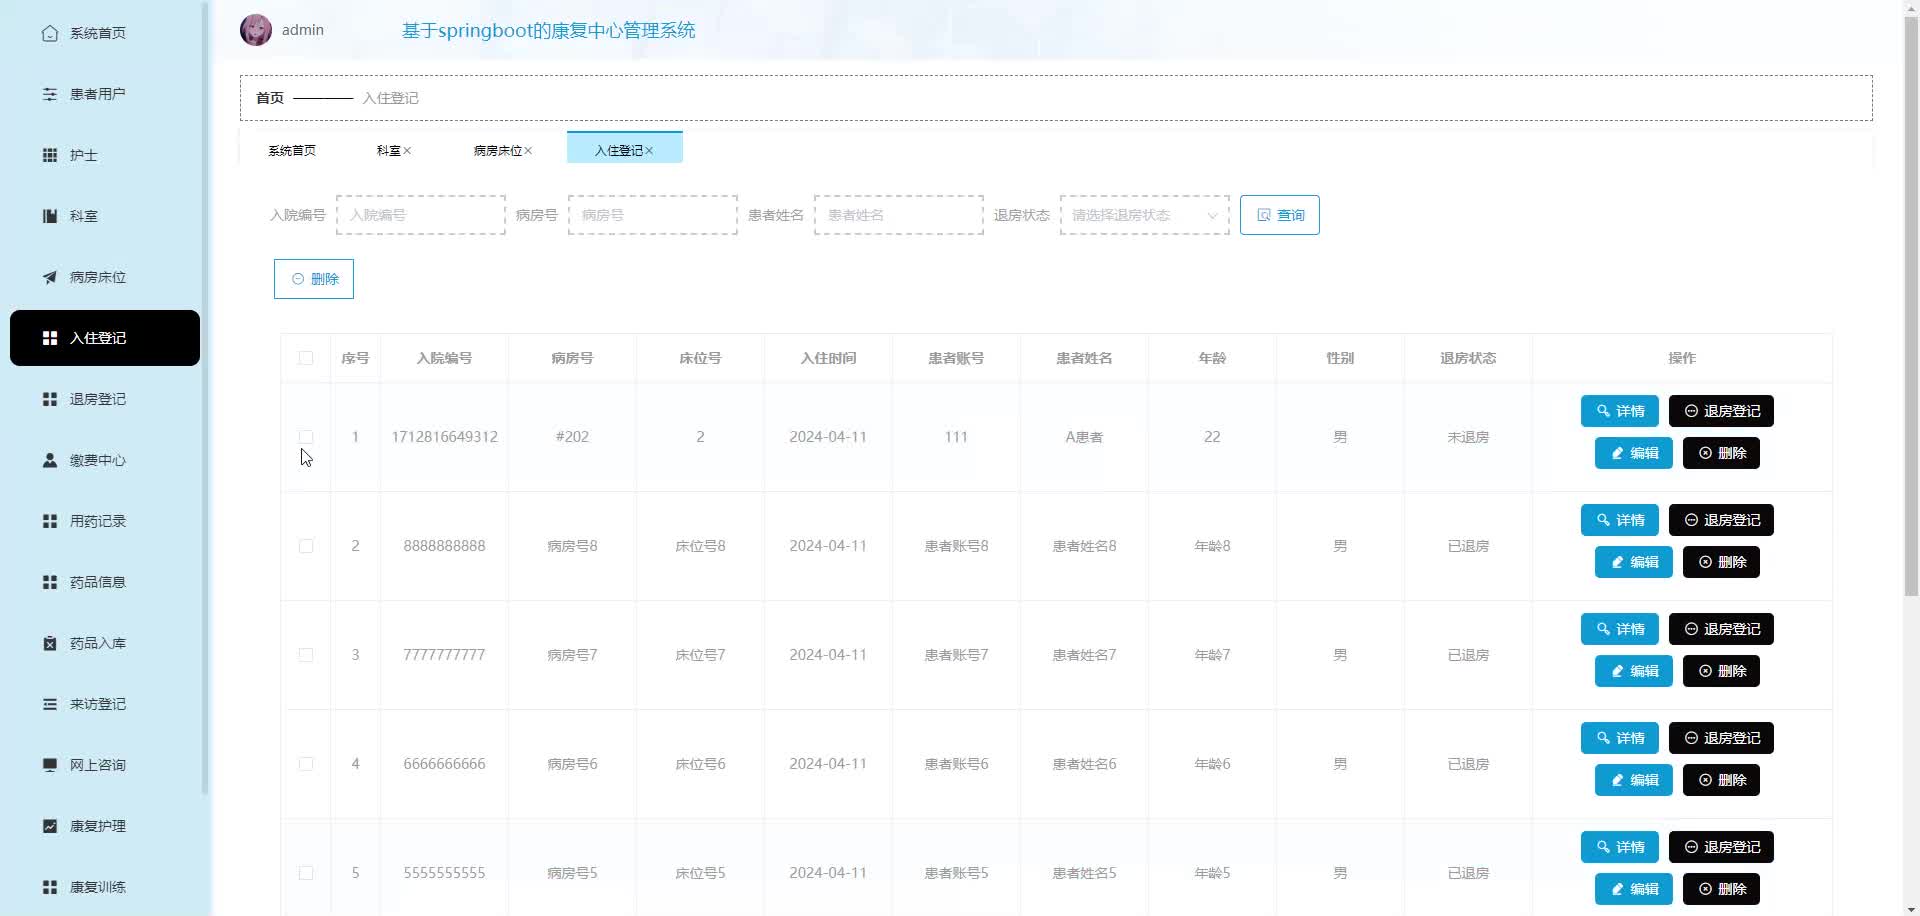Viewport: 1920px width, 916px height.
Task: Click the 用药记录 sidebar icon
Action: click(50, 521)
